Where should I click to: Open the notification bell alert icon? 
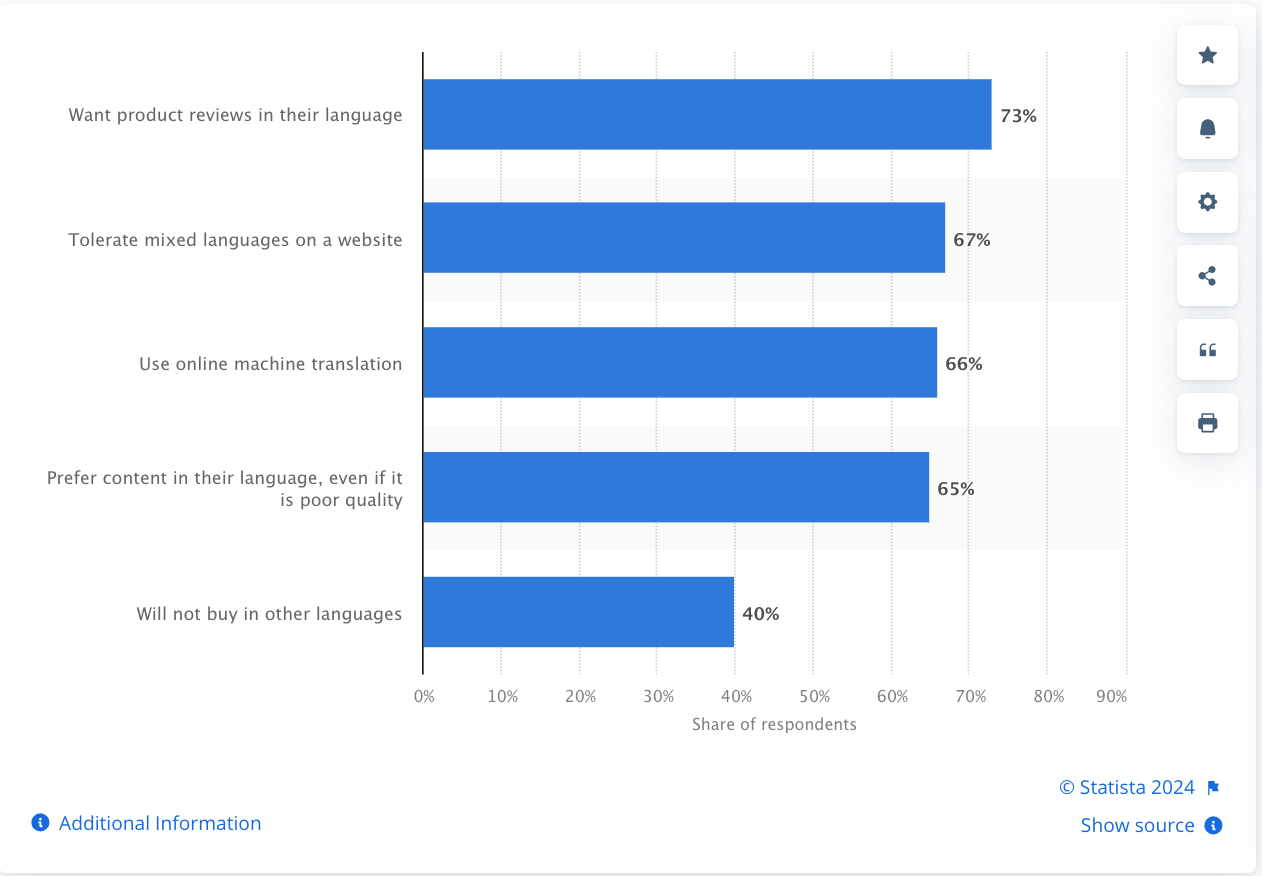point(1207,128)
